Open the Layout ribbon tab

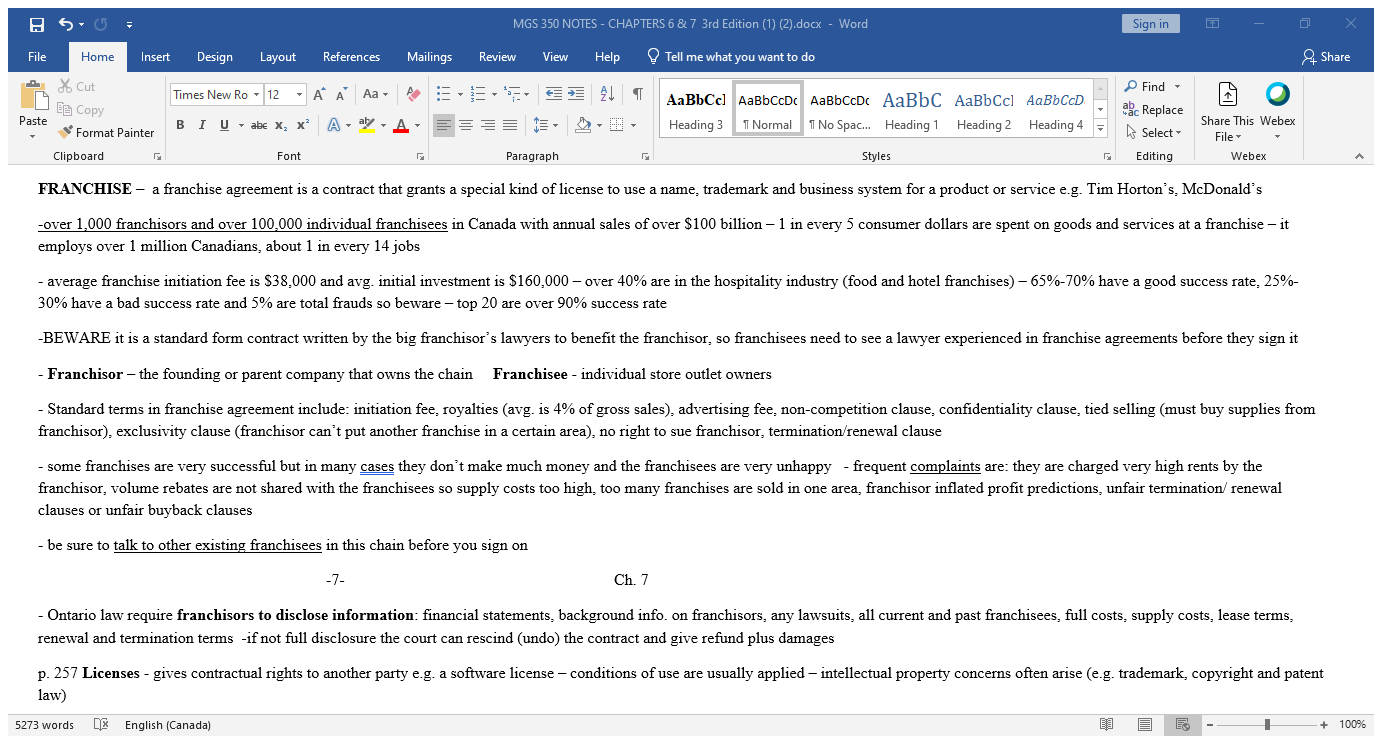(x=278, y=57)
